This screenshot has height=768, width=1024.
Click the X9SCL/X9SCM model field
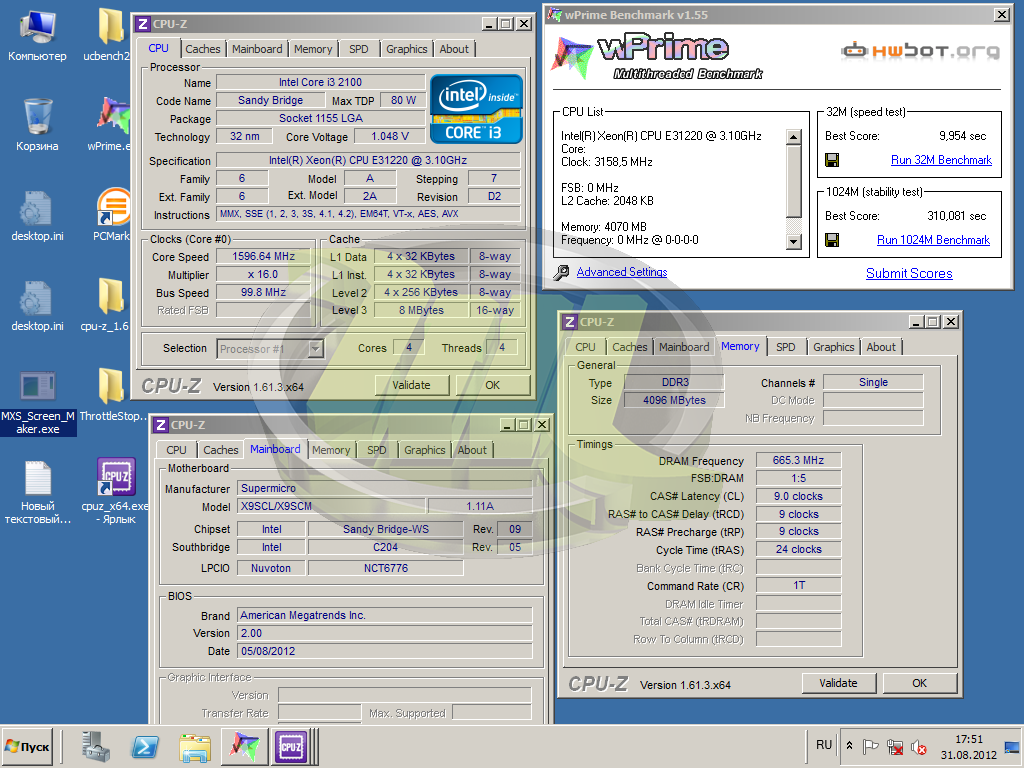tap(331, 506)
